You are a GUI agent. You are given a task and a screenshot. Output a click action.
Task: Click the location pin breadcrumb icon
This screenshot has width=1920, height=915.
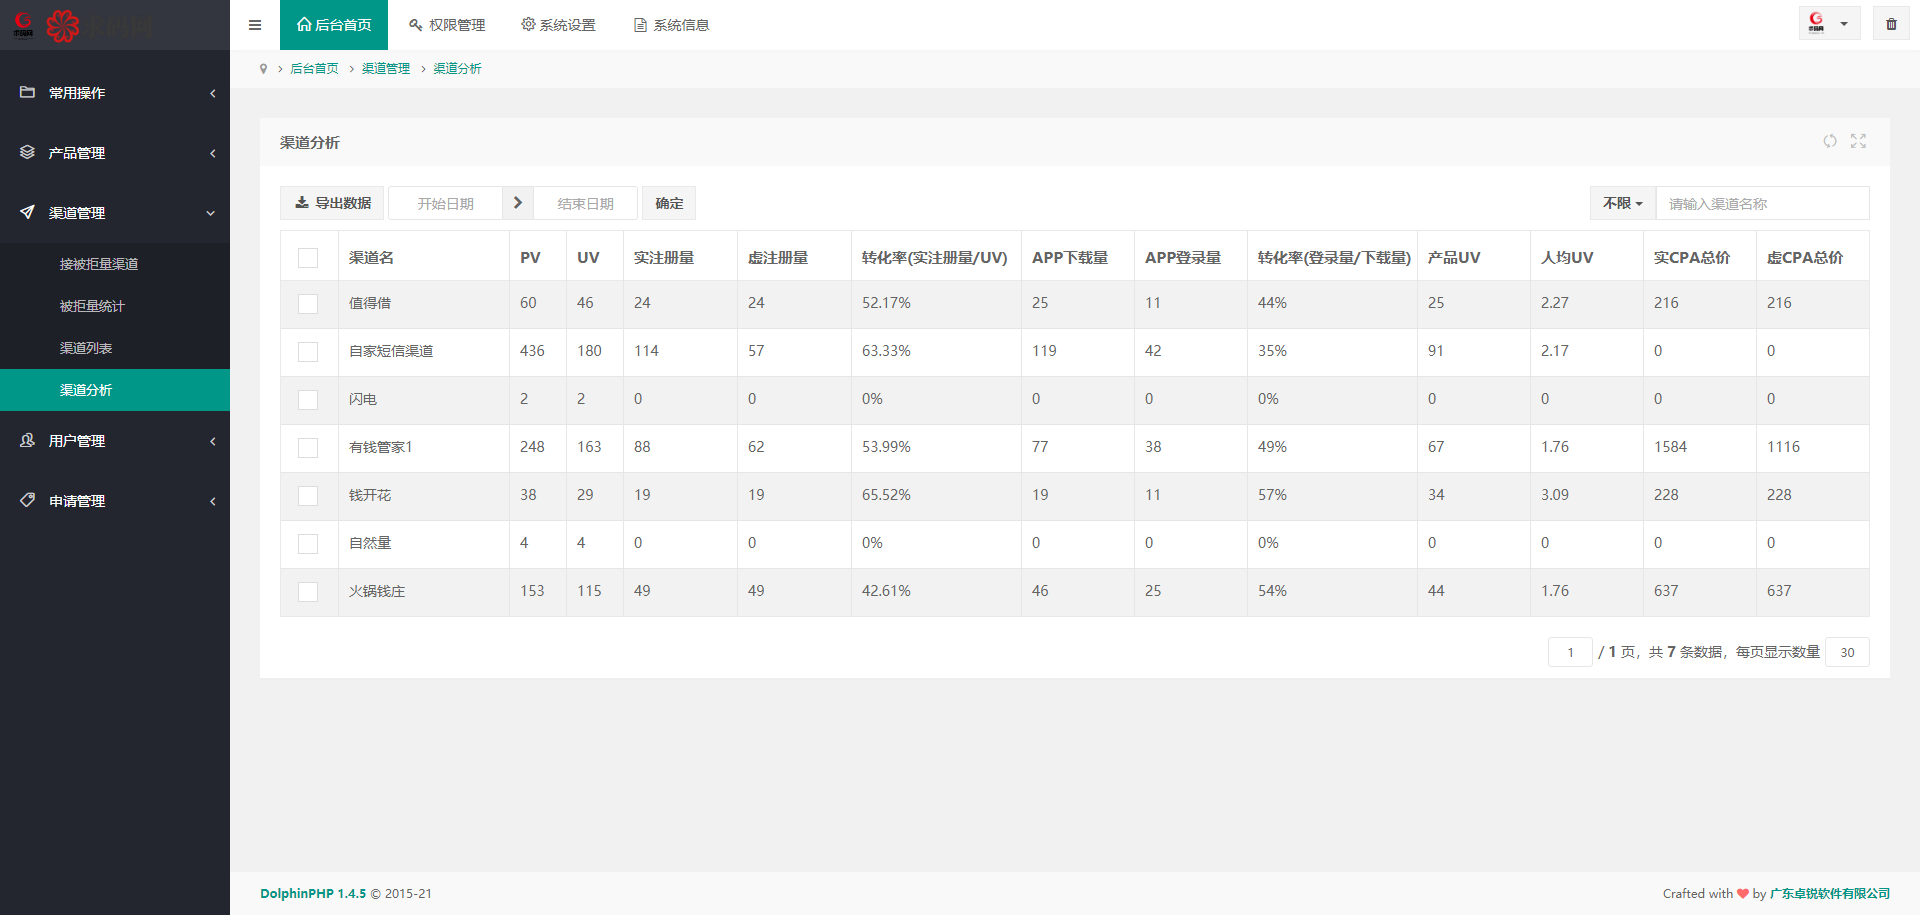(263, 69)
